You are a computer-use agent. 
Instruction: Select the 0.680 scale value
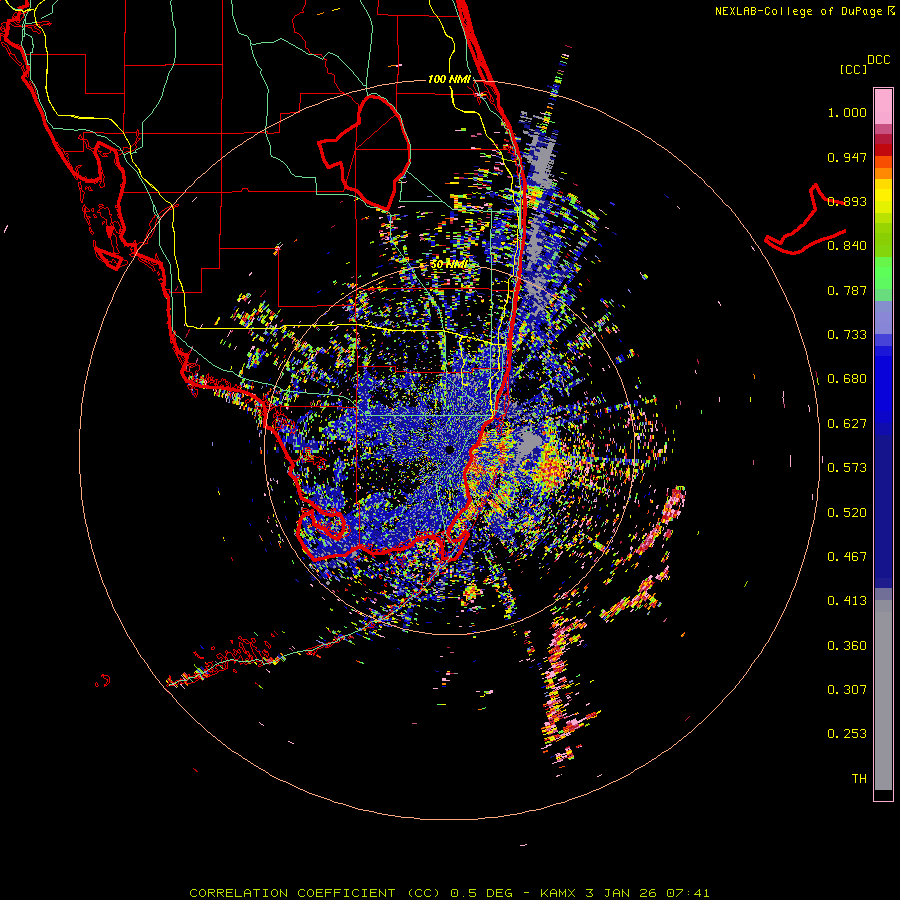tap(847, 379)
